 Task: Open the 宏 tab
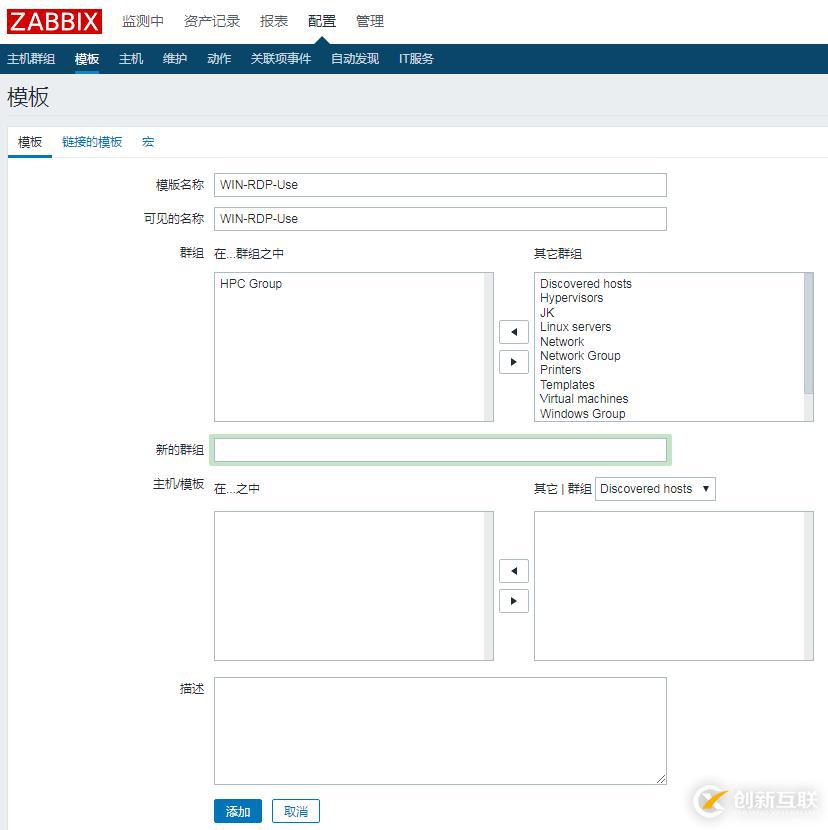147,142
